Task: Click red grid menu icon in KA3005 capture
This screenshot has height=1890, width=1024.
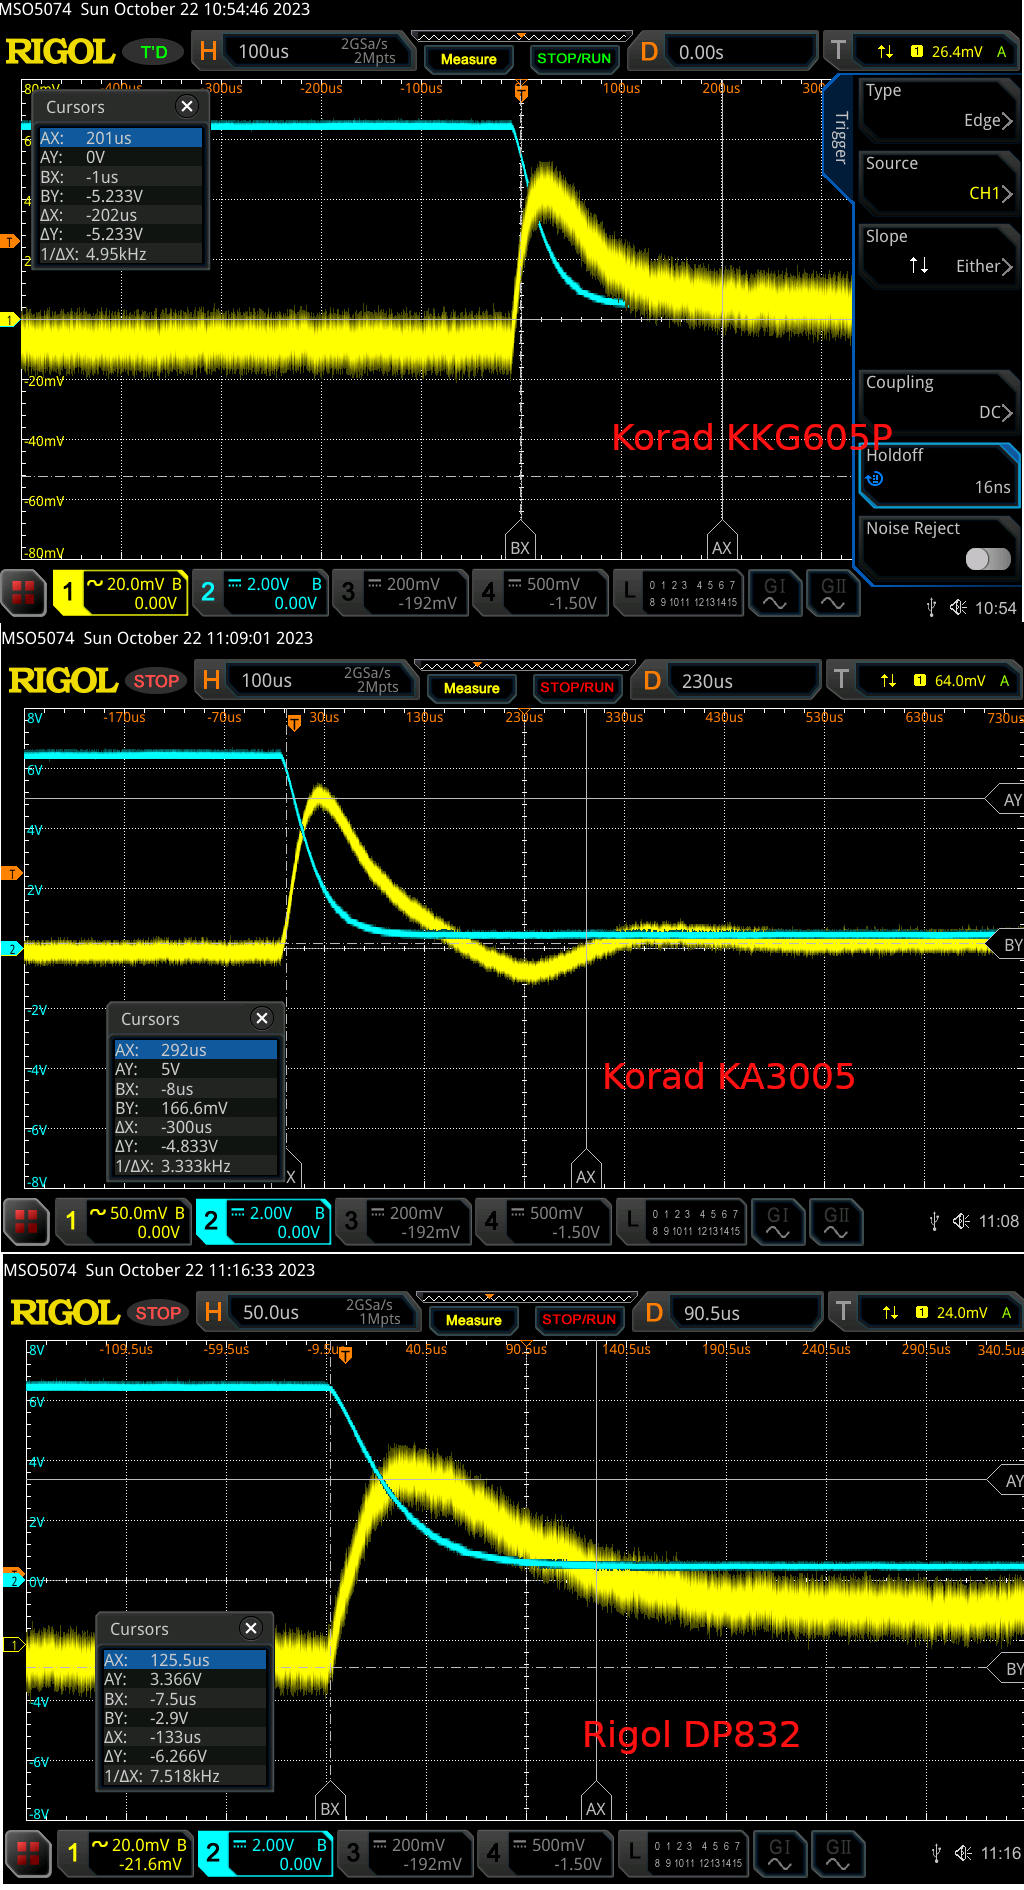Action: [x=26, y=1222]
